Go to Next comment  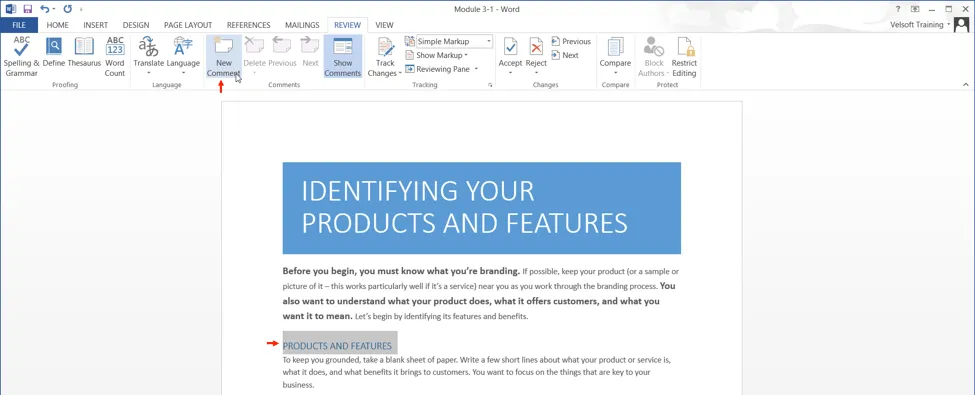[310, 52]
